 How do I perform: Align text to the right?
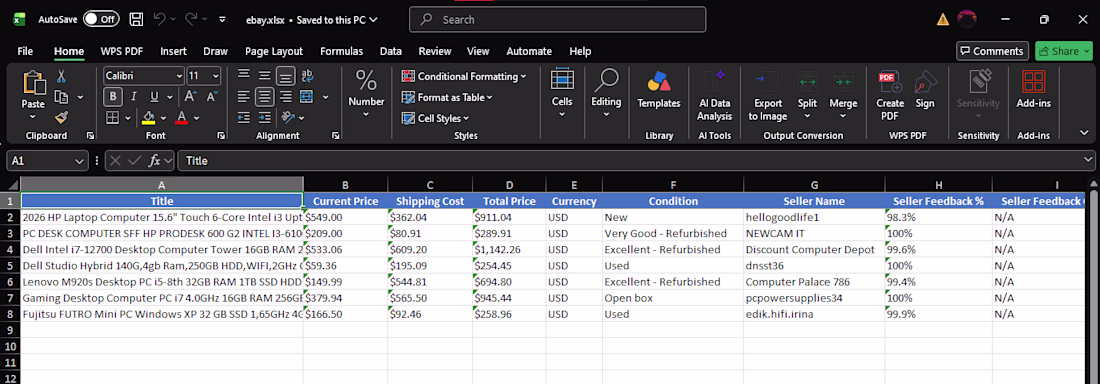pos(286,96)
